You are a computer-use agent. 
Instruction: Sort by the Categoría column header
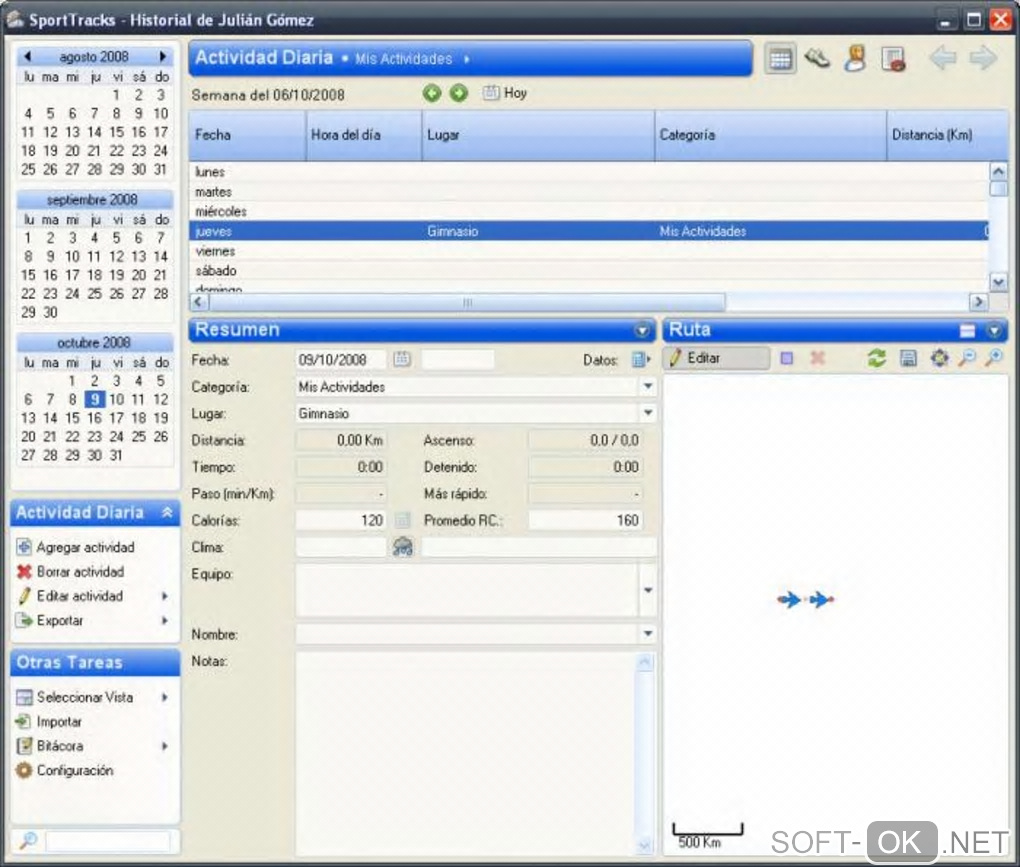[770, 135]
